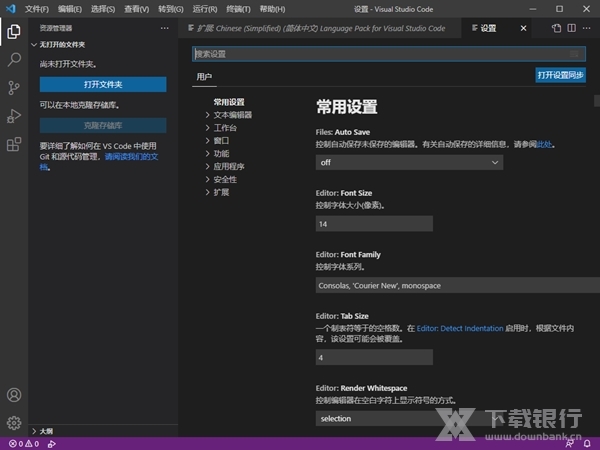Open the Search view icon
This screenshot has height=450, width=600.
coord(14,59)
